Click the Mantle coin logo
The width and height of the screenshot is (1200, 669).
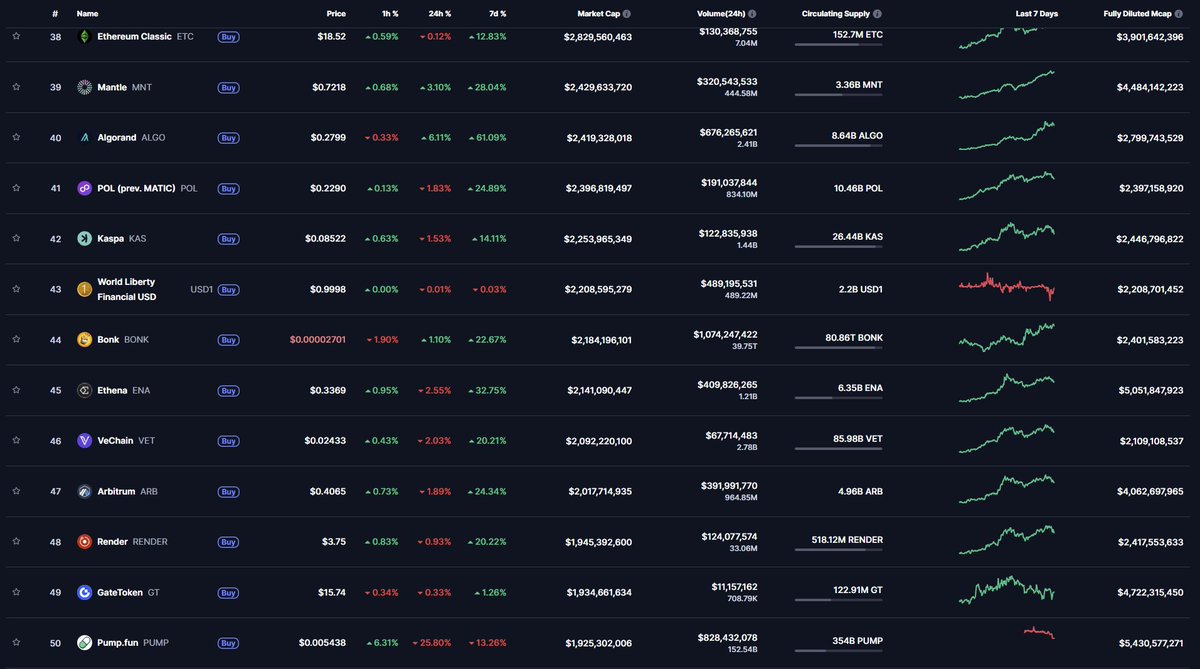pyautogui.click(x=85, y=87)
